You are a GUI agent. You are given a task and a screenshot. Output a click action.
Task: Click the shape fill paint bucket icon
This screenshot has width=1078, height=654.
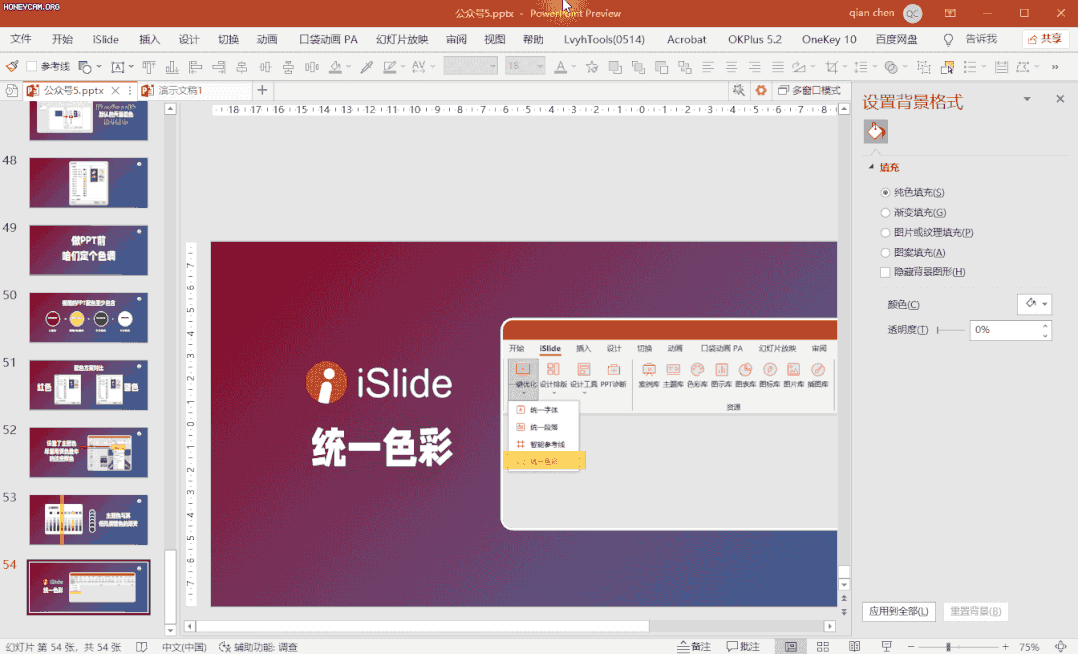pos(336,67)
